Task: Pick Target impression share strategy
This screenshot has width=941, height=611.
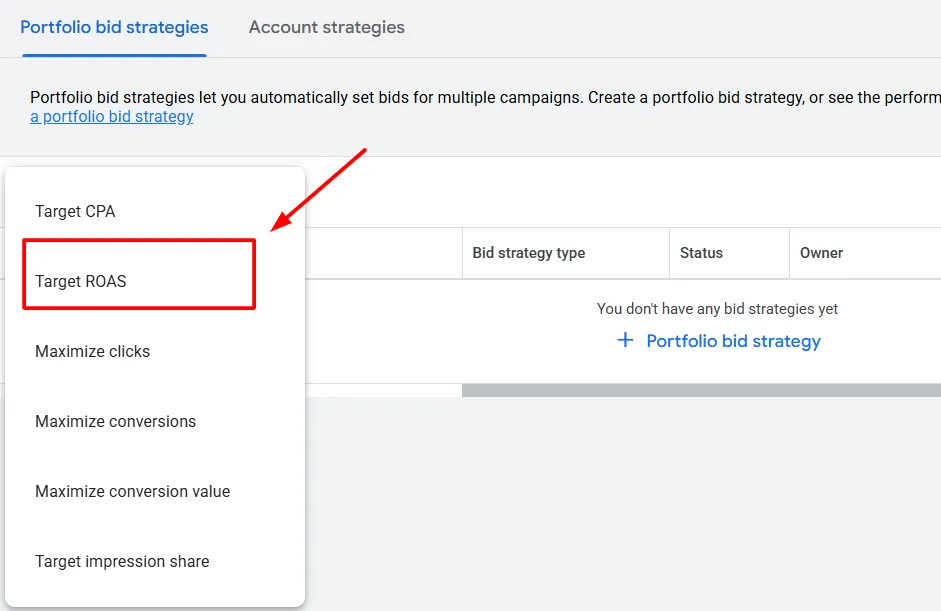Action: point(122,561)
